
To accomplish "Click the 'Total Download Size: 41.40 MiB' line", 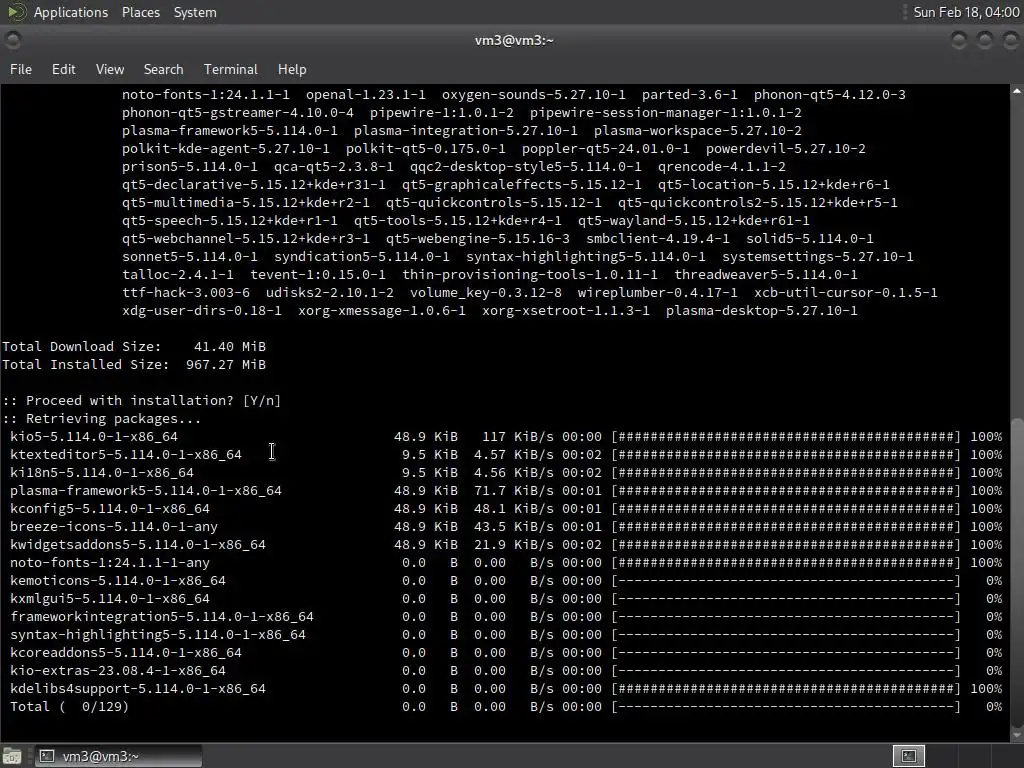I will point(134,347).
